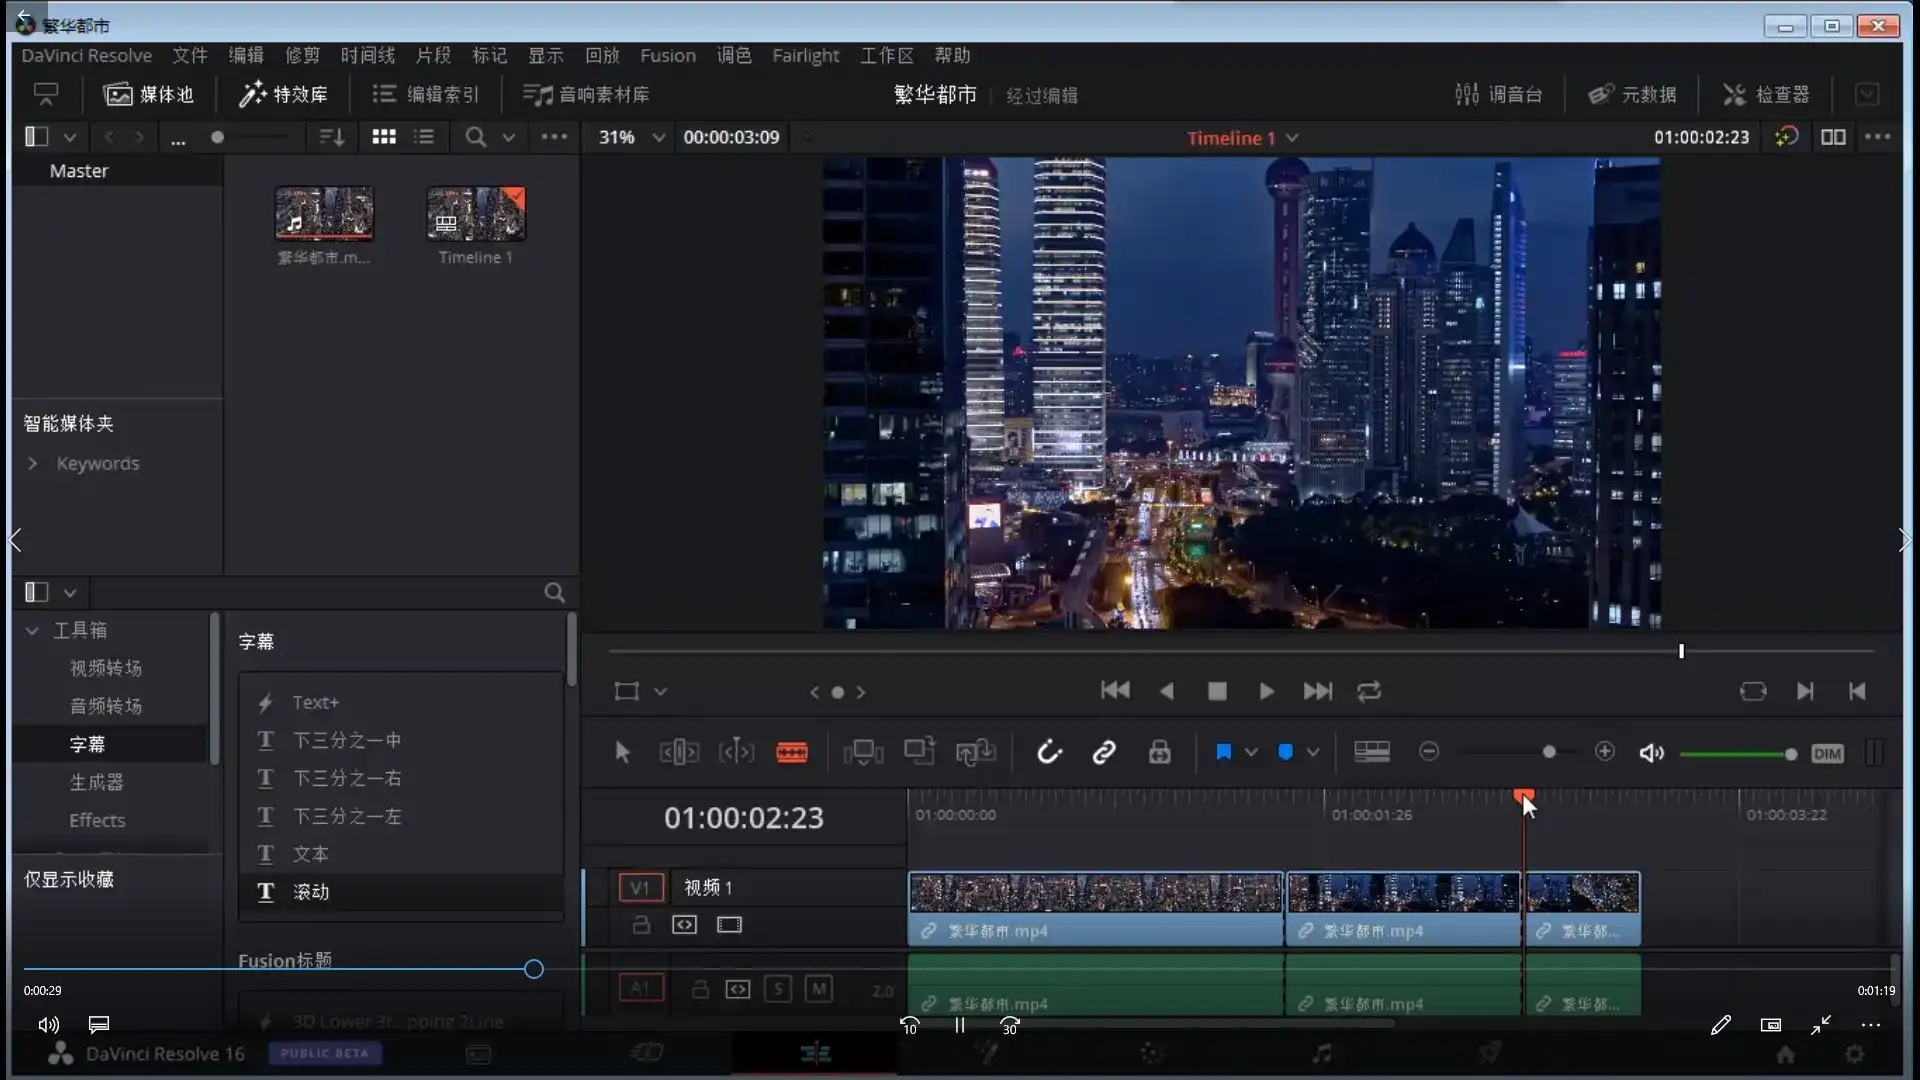Select the arrow selection mode tool
This screenshot has width=1920, height=1080.
pos(622,752)
